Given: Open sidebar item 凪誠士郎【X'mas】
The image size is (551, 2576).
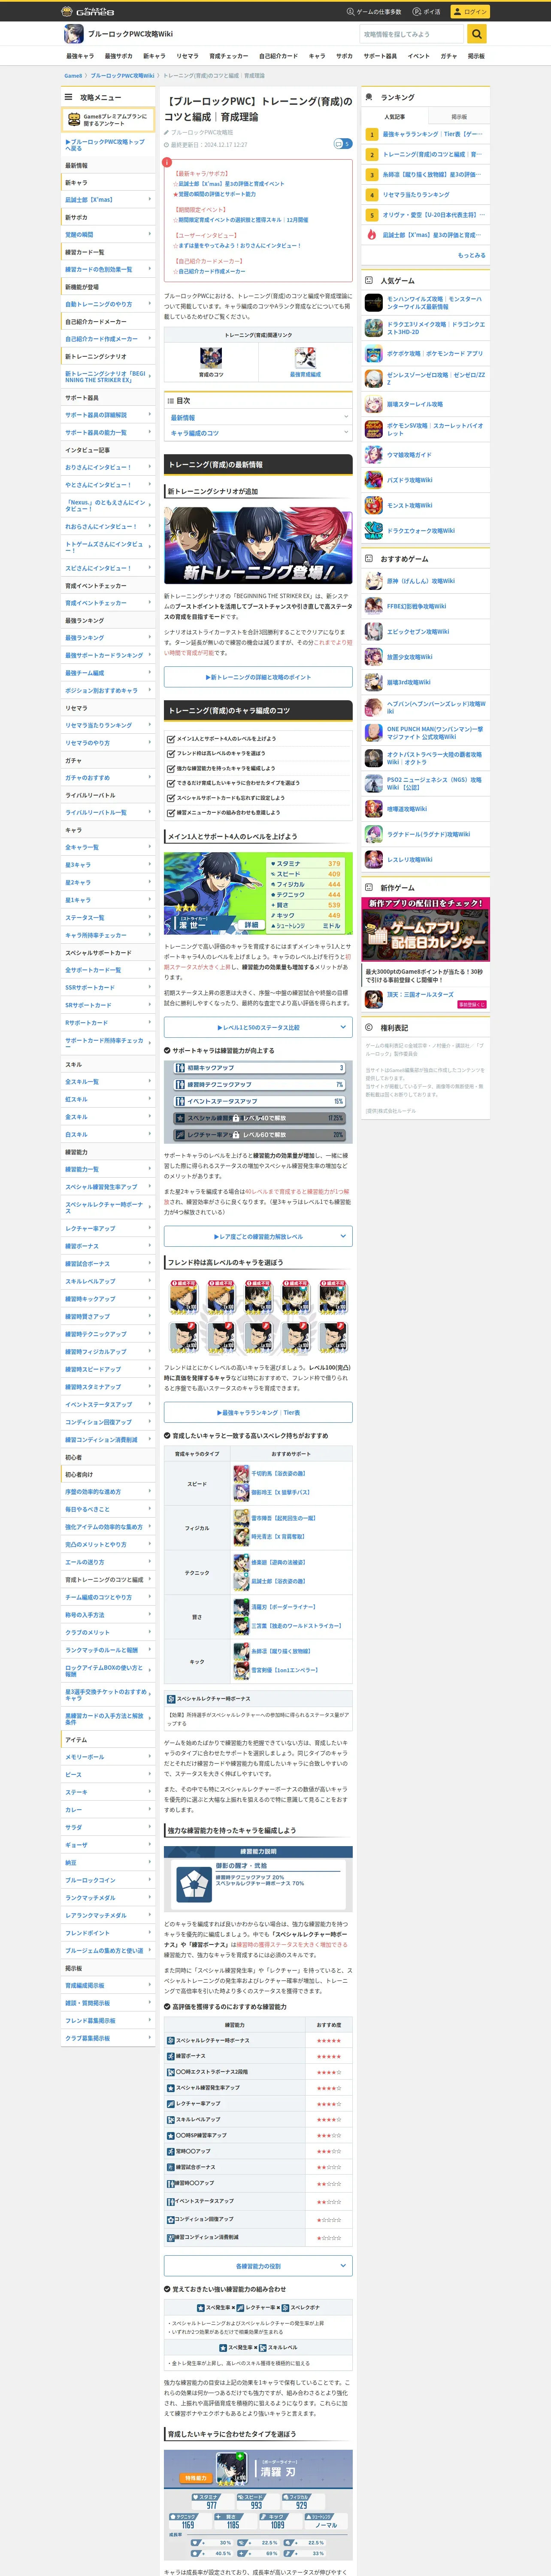Looking at the screenshot, I should (108, 200).
